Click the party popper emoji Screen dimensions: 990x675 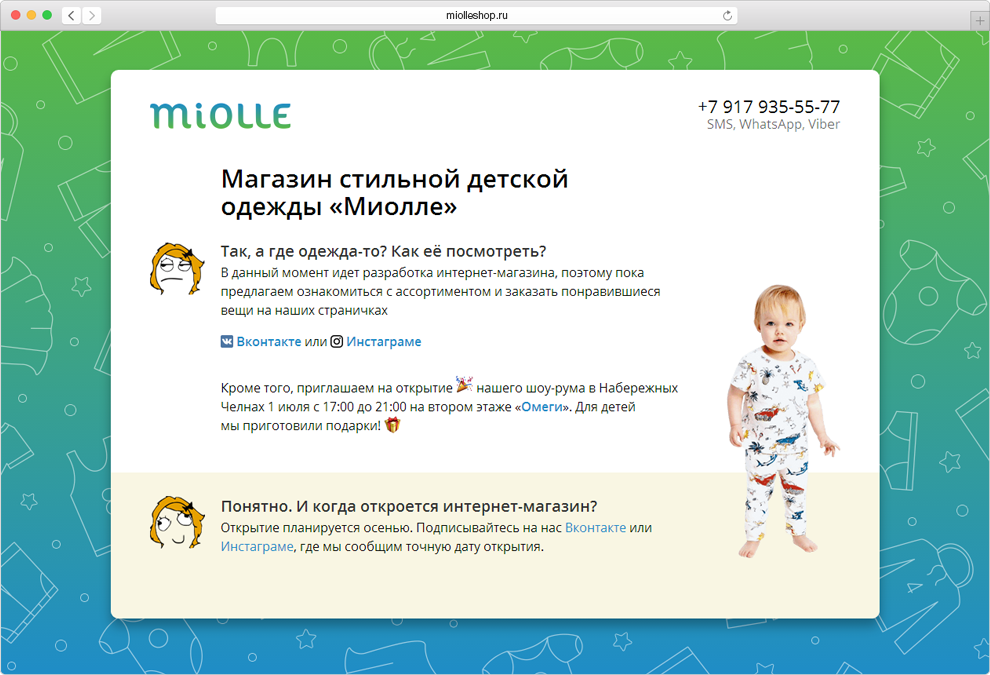click(464, 383)
